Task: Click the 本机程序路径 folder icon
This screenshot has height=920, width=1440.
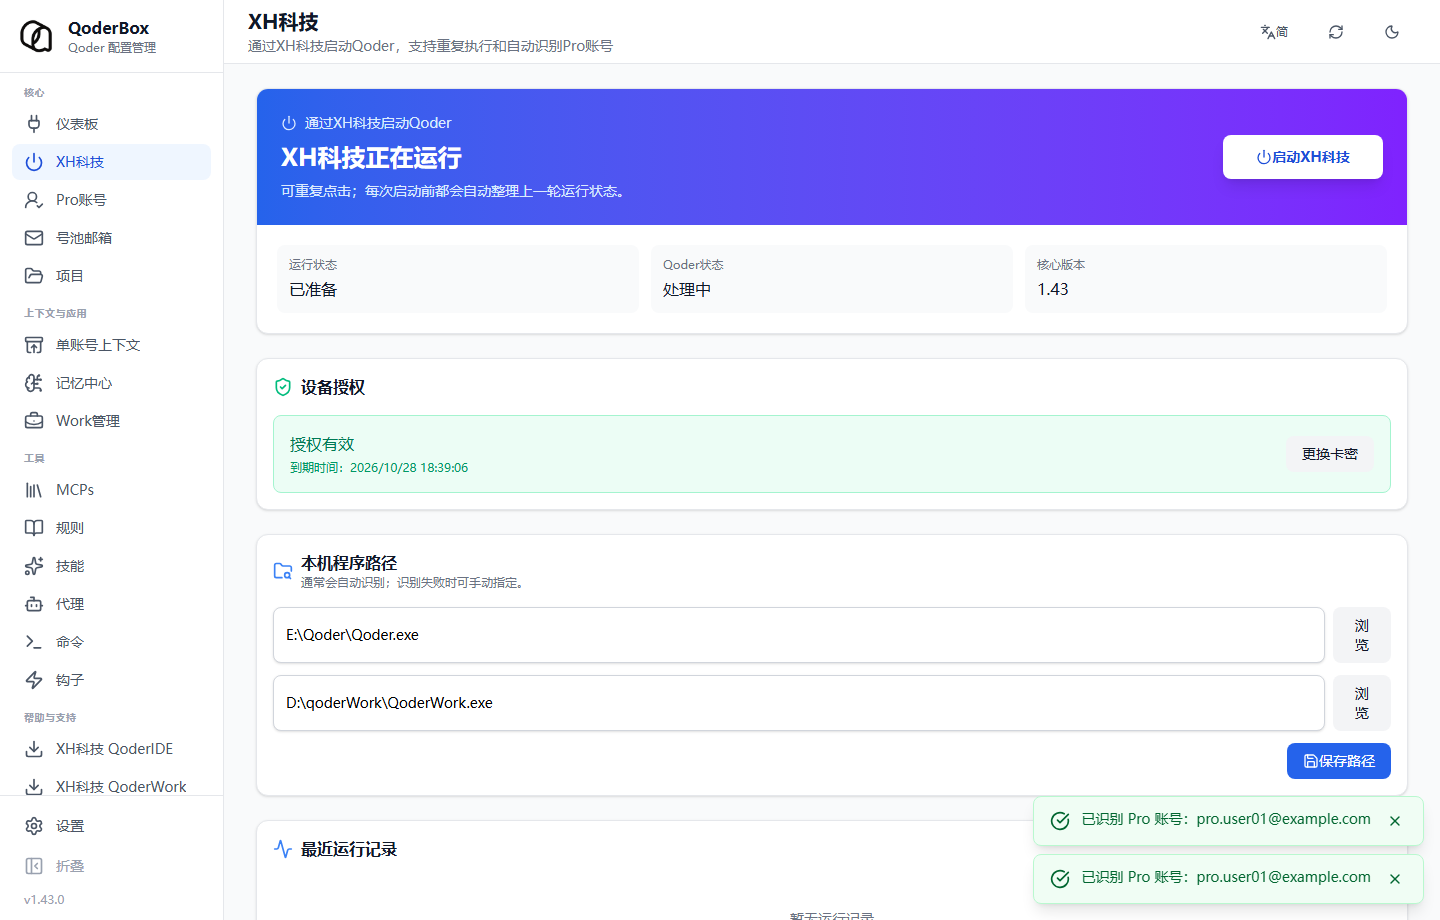Action: click(283, 571)
